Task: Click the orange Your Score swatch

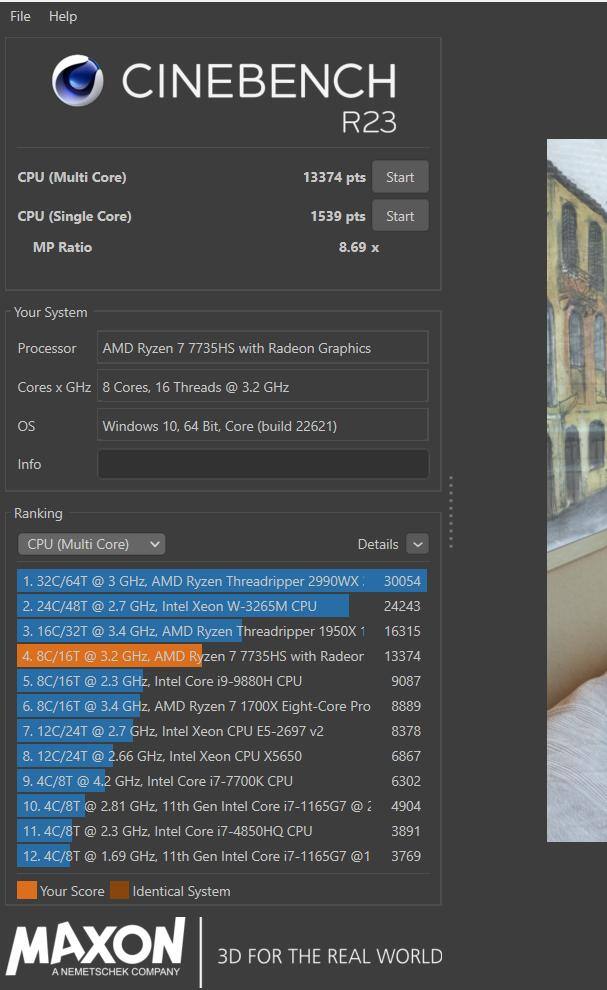Action: coord(27,891)
